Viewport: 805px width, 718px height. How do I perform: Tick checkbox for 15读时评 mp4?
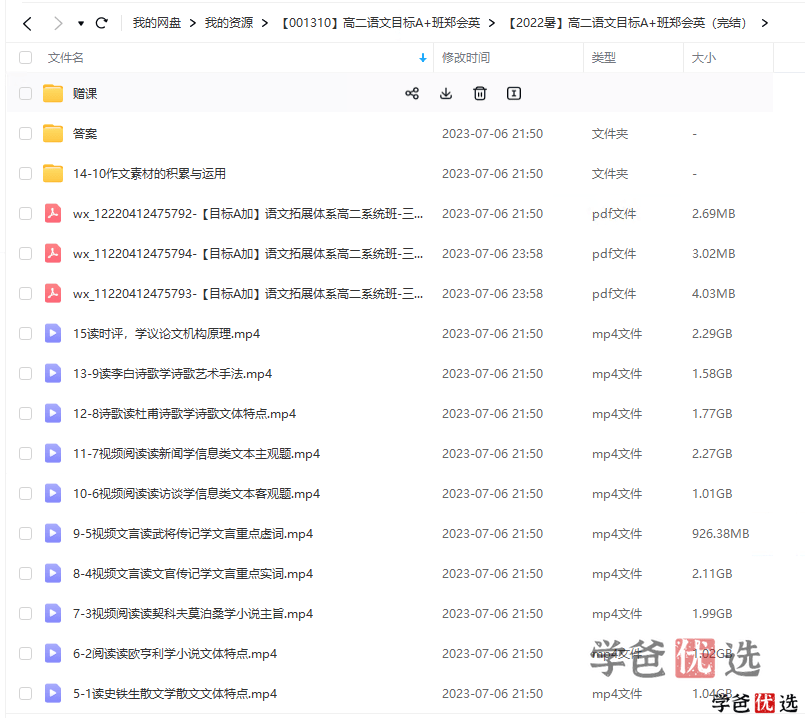coord(25,334)
